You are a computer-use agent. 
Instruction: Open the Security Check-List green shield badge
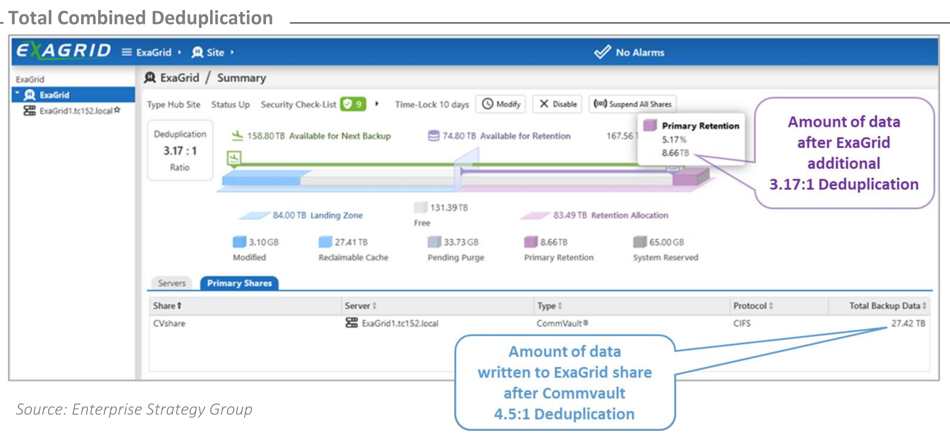pyautogui.click(x=353, y=104)
